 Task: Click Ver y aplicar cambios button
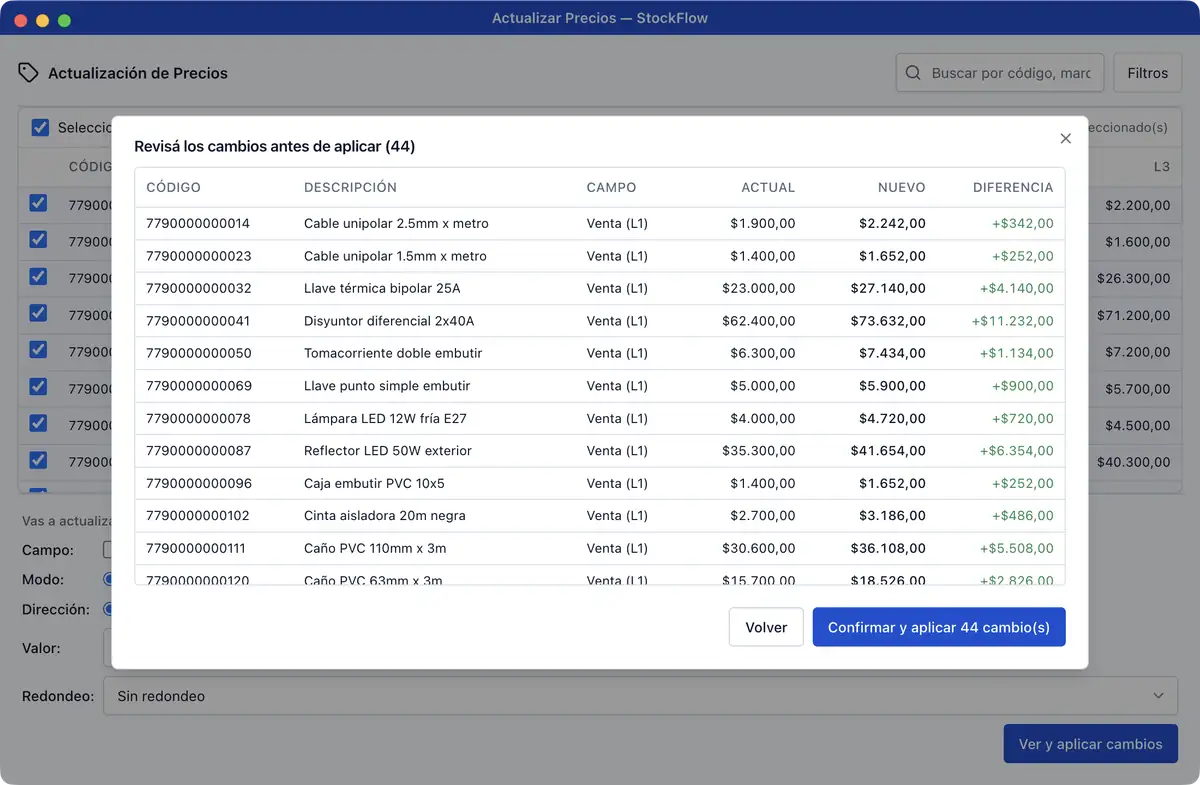1090,744
